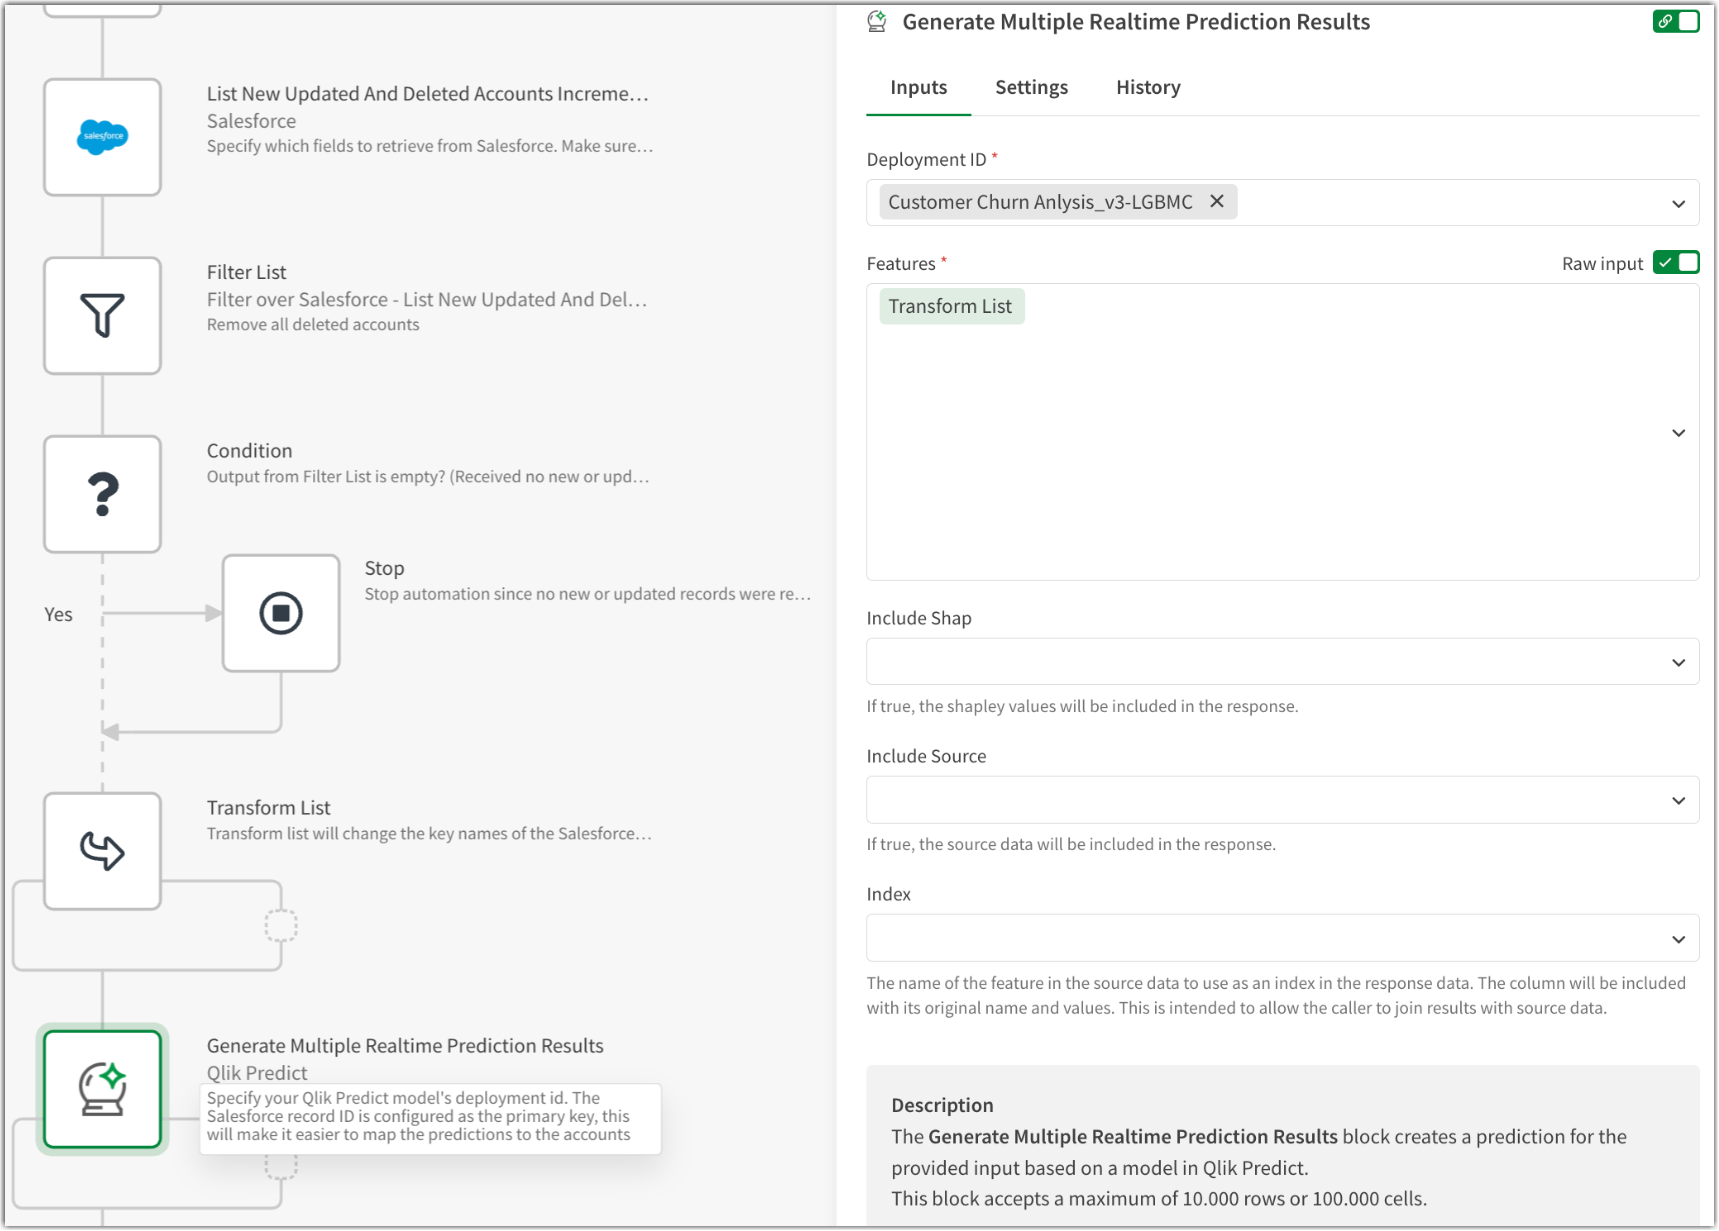1719x1231 pixels.
Task: Toggle the block switch in the top-right corner
Action: tap(1689, 20)
